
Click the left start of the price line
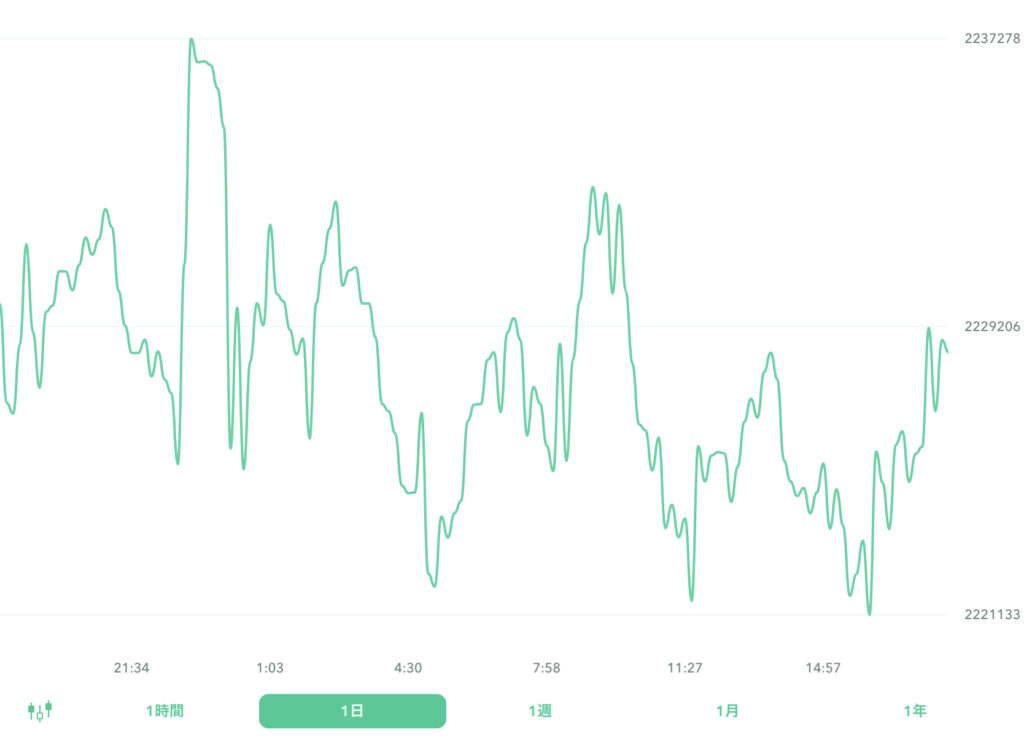(1, 305)
